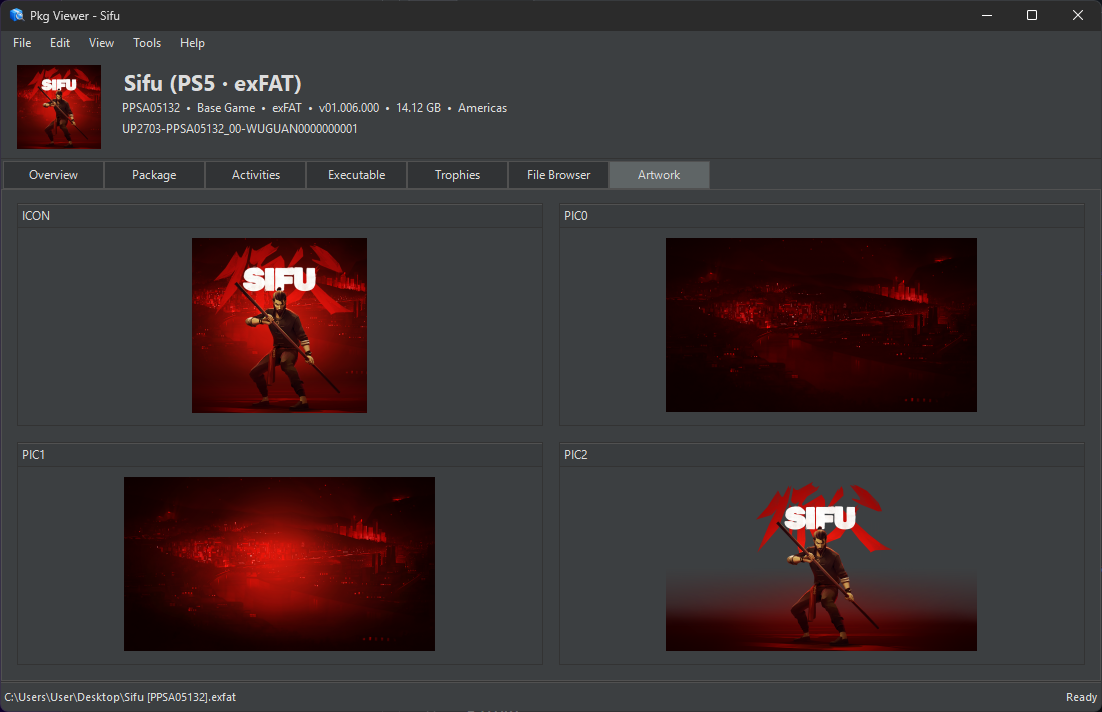Open the File menu
The height and width of the screenshot is (712, 1102).
[x=22, y=43]
